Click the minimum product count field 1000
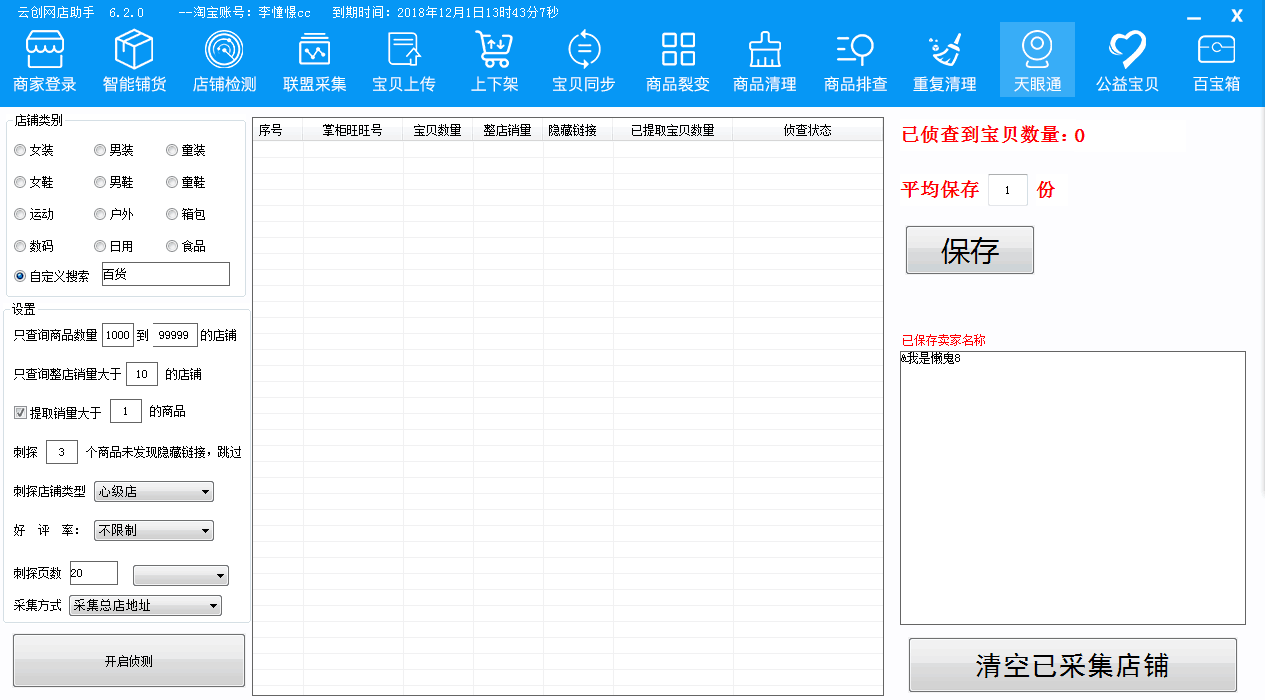This screenshot has height=700, width=1265. [x=117, y=335]
